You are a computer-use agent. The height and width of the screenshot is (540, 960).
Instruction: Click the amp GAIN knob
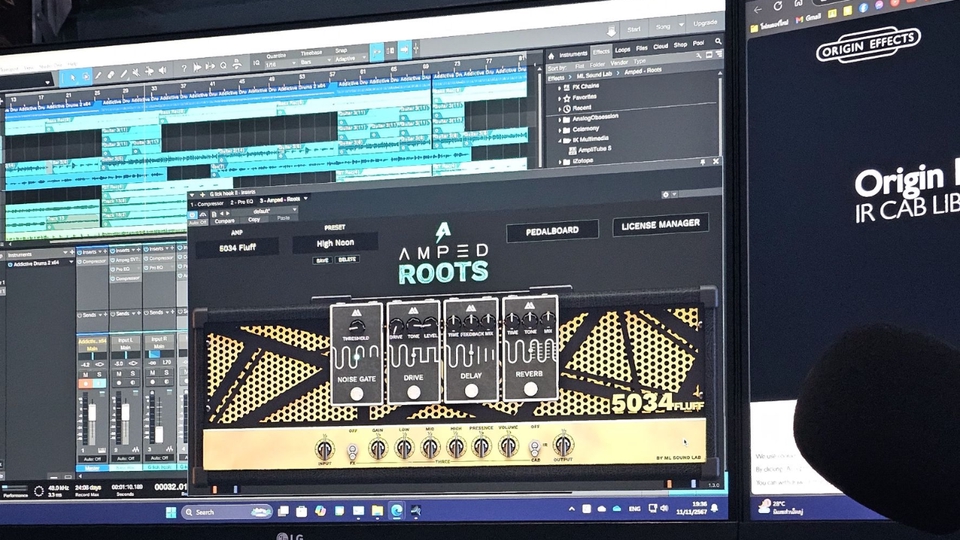[378, 449]
